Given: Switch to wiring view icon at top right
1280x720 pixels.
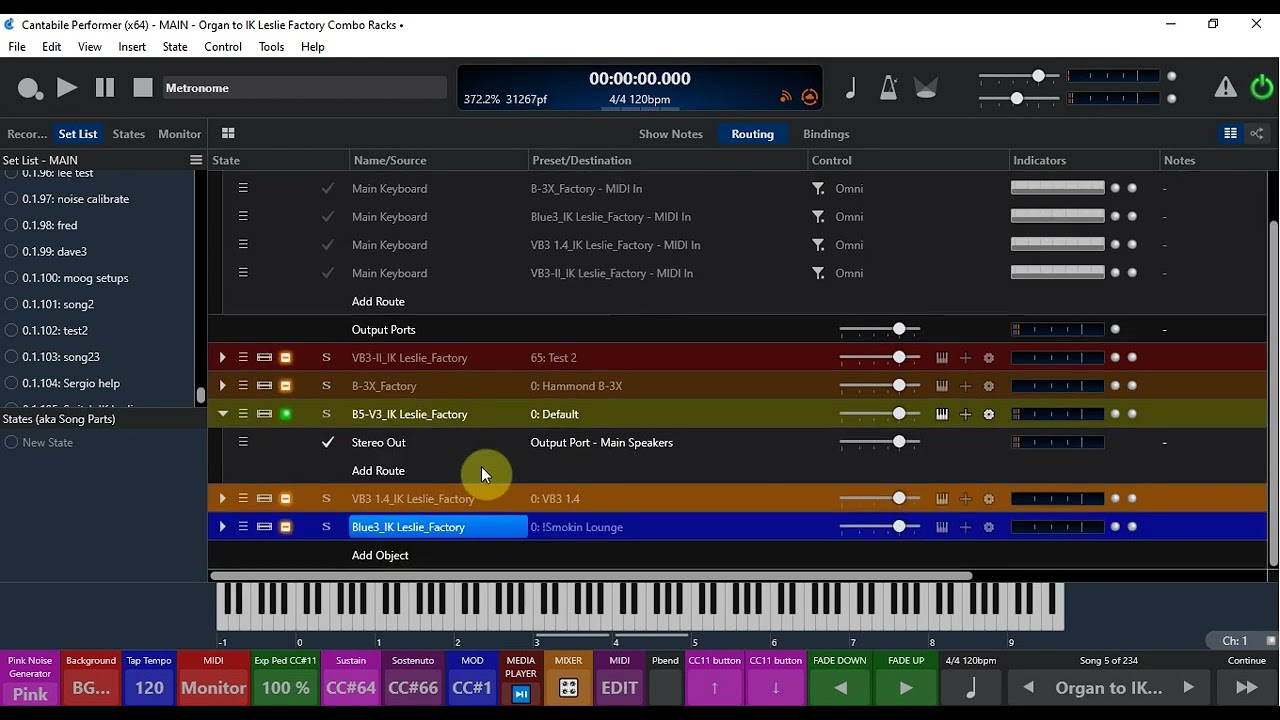Looking at the screenshot, I should (1257, 133).
